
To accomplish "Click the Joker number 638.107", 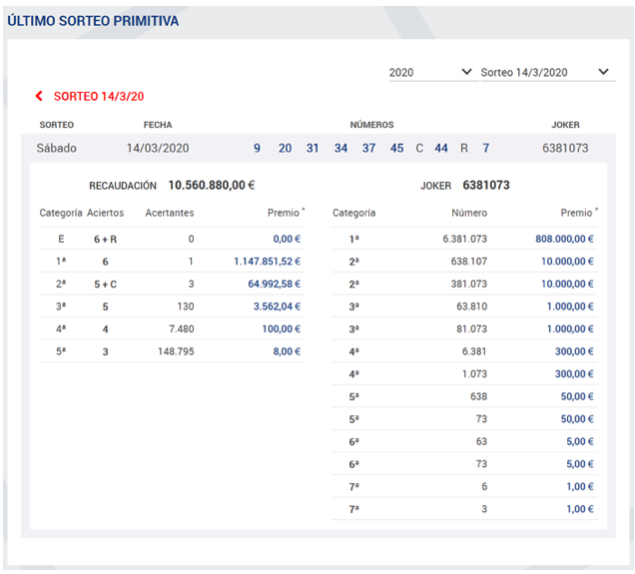I will [469, 262].
